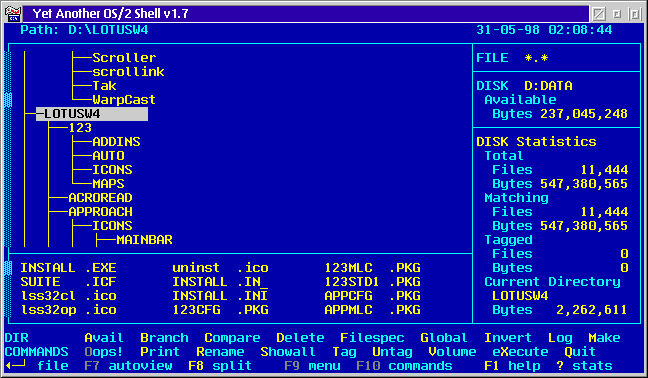
Task: Click the Enter file option
Action: coord(36,366)
